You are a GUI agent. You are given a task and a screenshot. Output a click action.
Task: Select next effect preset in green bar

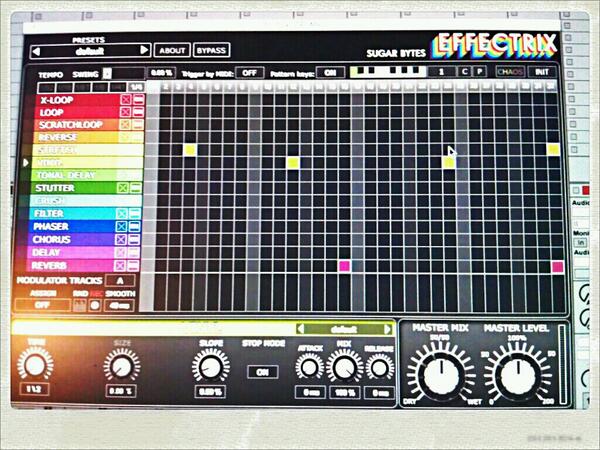[387, 329]
